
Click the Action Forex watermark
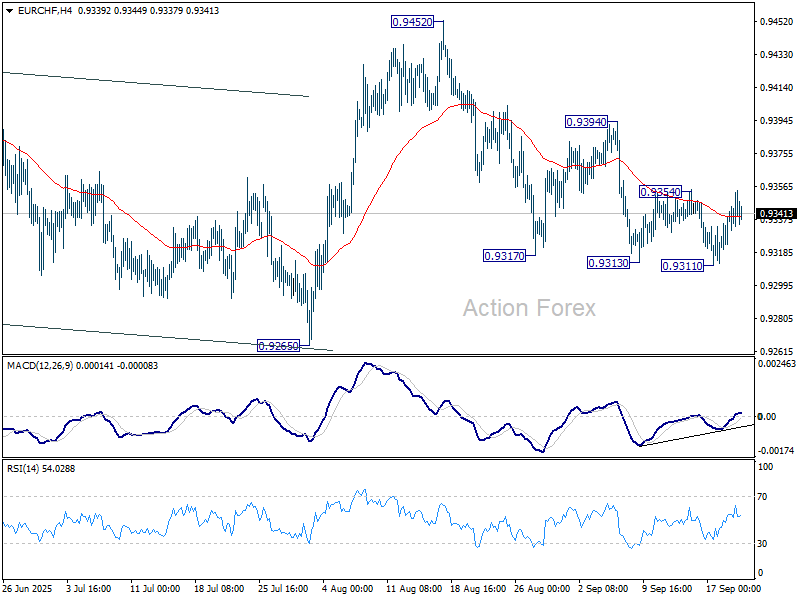(x=528, y=308)
